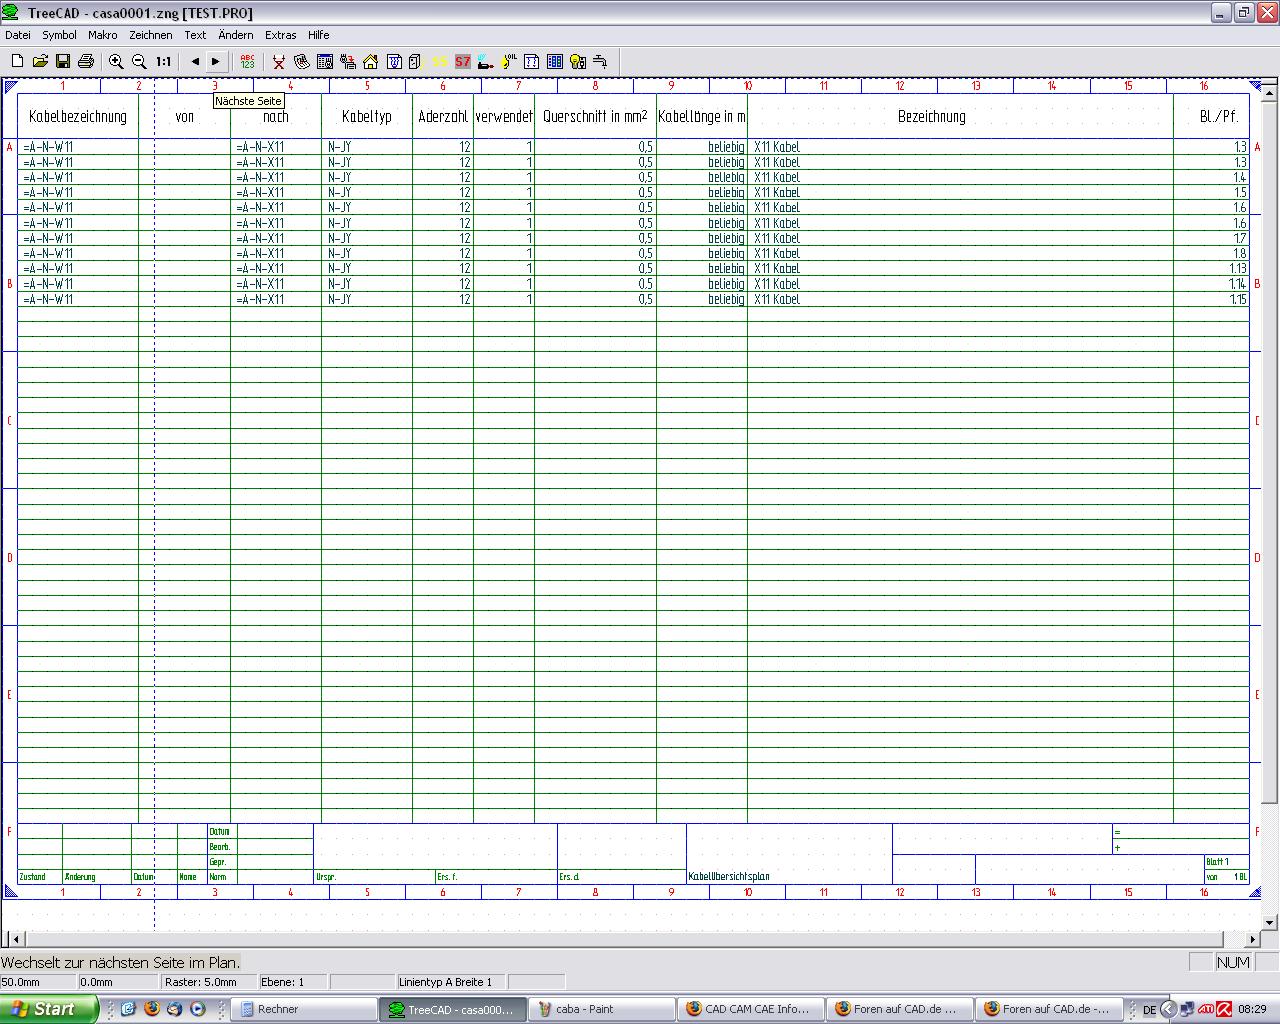Click the light bulb toolbar icon
The height and width of the screenshot is (1024, 1280).
[x=578, y=61]
